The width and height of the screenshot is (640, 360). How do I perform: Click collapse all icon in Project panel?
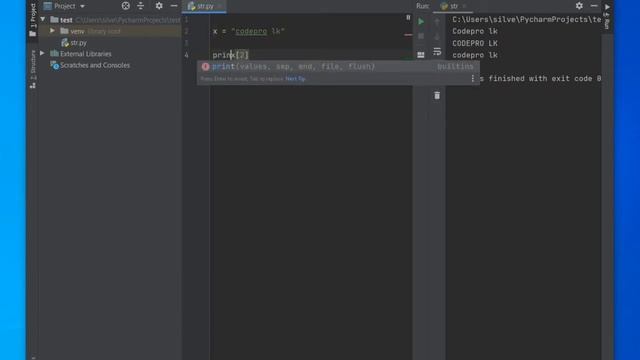[x=140, y=6]
